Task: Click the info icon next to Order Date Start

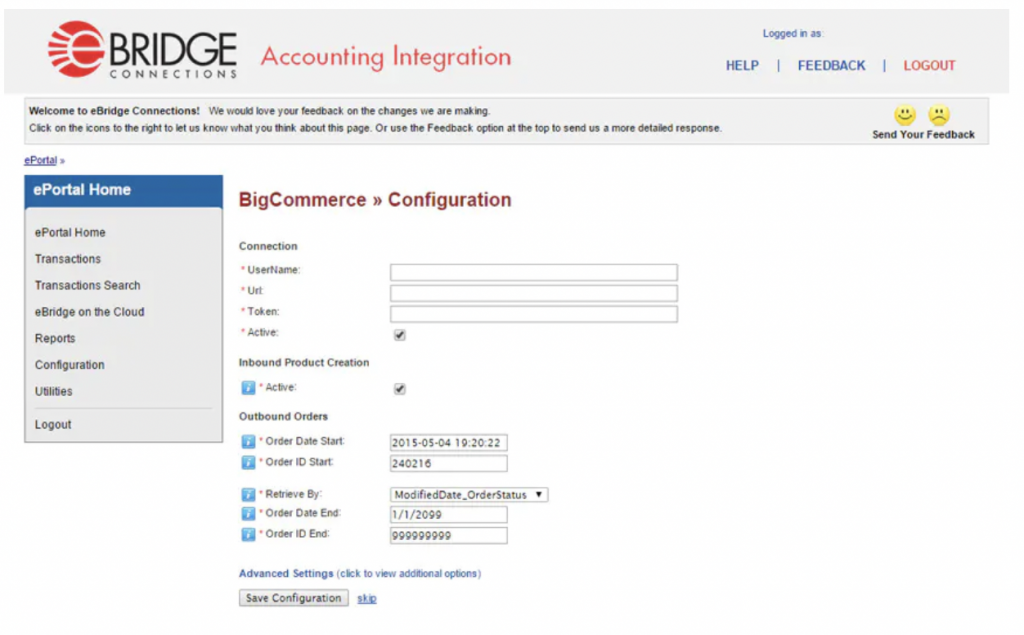Action: [246, 441]
